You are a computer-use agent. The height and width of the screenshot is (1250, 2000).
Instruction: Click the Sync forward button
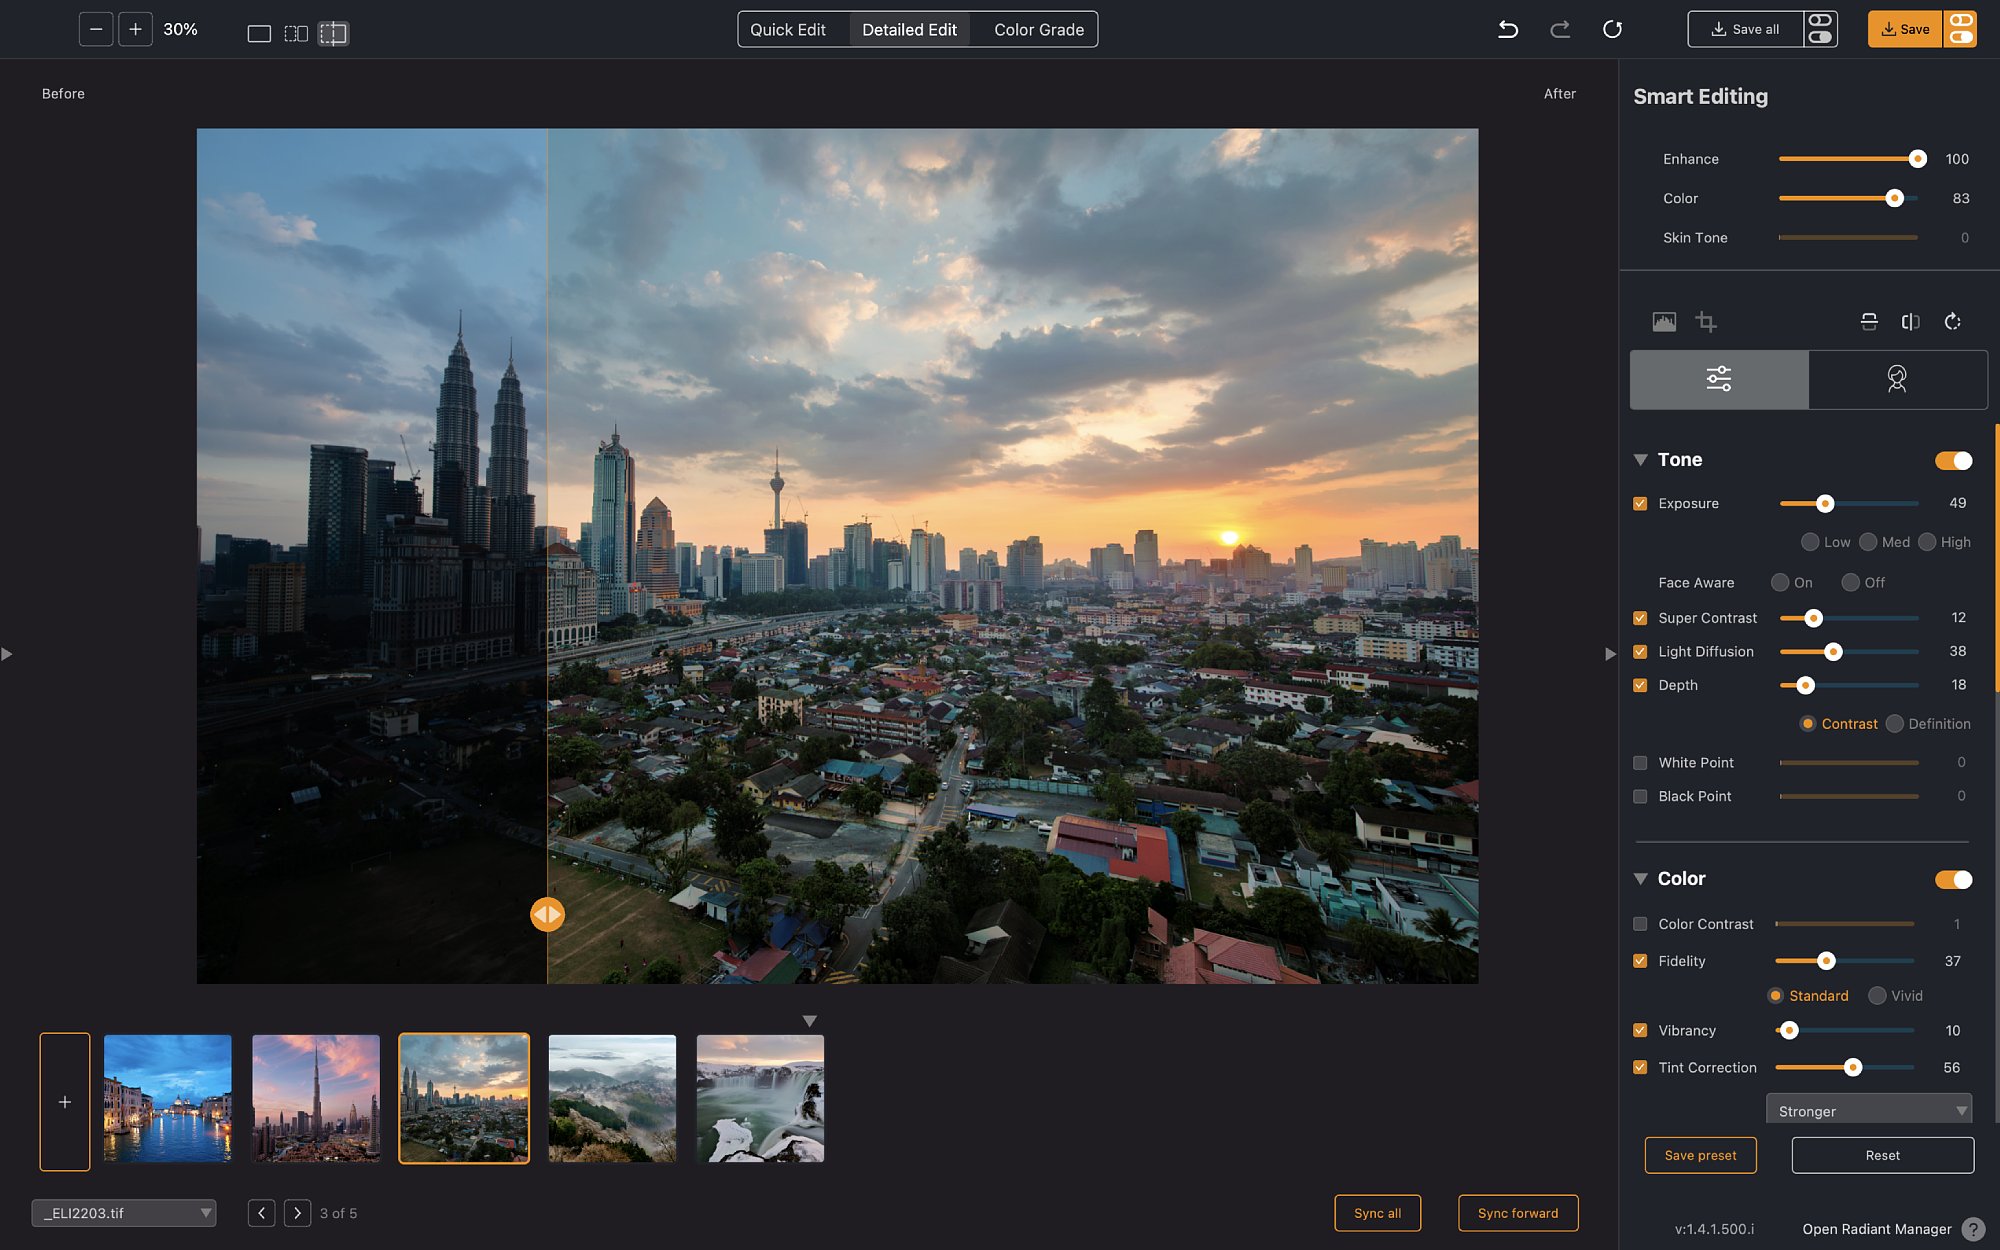(1518, 1213)
